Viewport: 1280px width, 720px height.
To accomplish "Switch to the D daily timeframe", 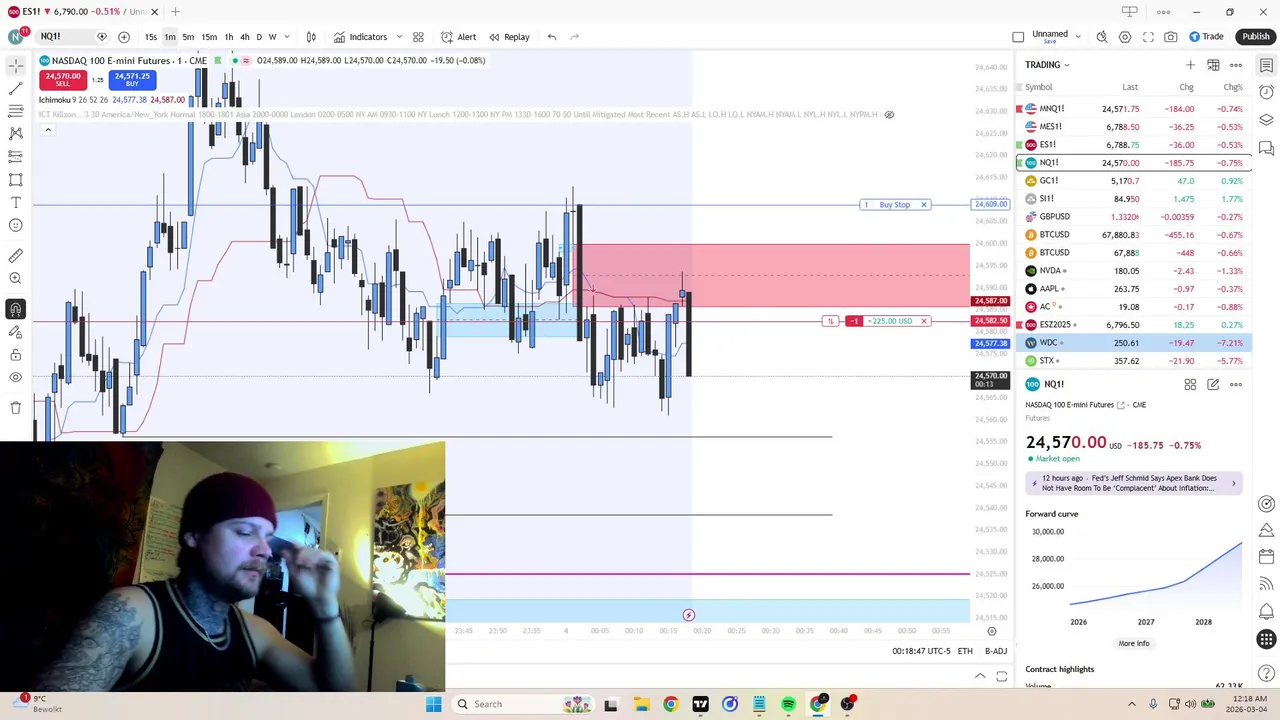I will point(259,37).
